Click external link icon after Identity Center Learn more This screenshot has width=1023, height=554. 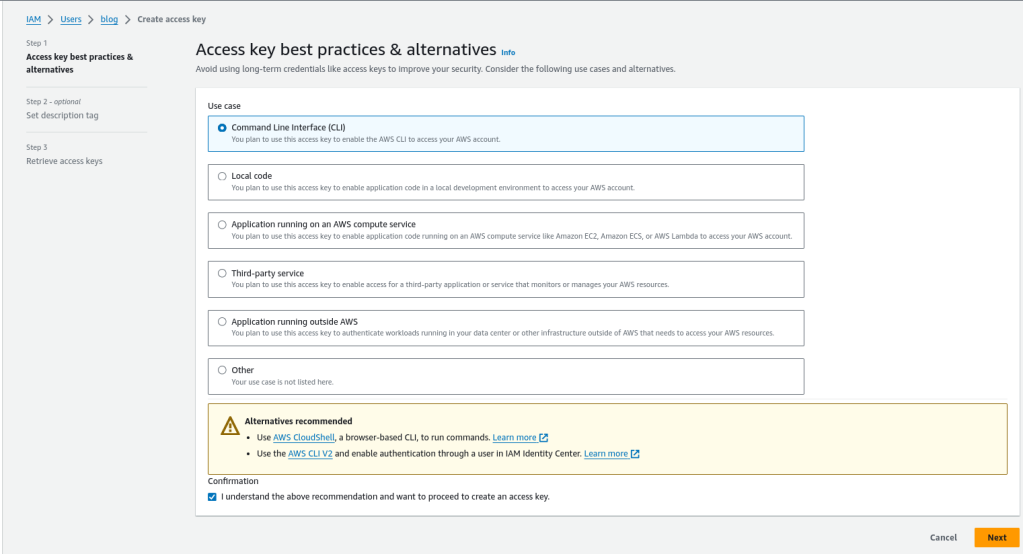635,454
